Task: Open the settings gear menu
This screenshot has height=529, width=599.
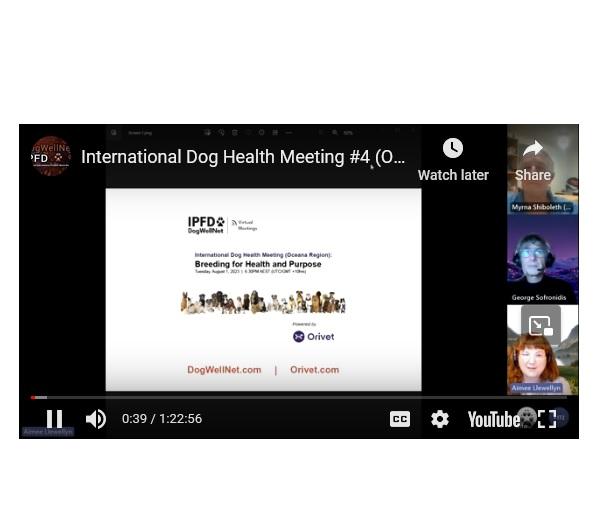Action: pos(440,419)
